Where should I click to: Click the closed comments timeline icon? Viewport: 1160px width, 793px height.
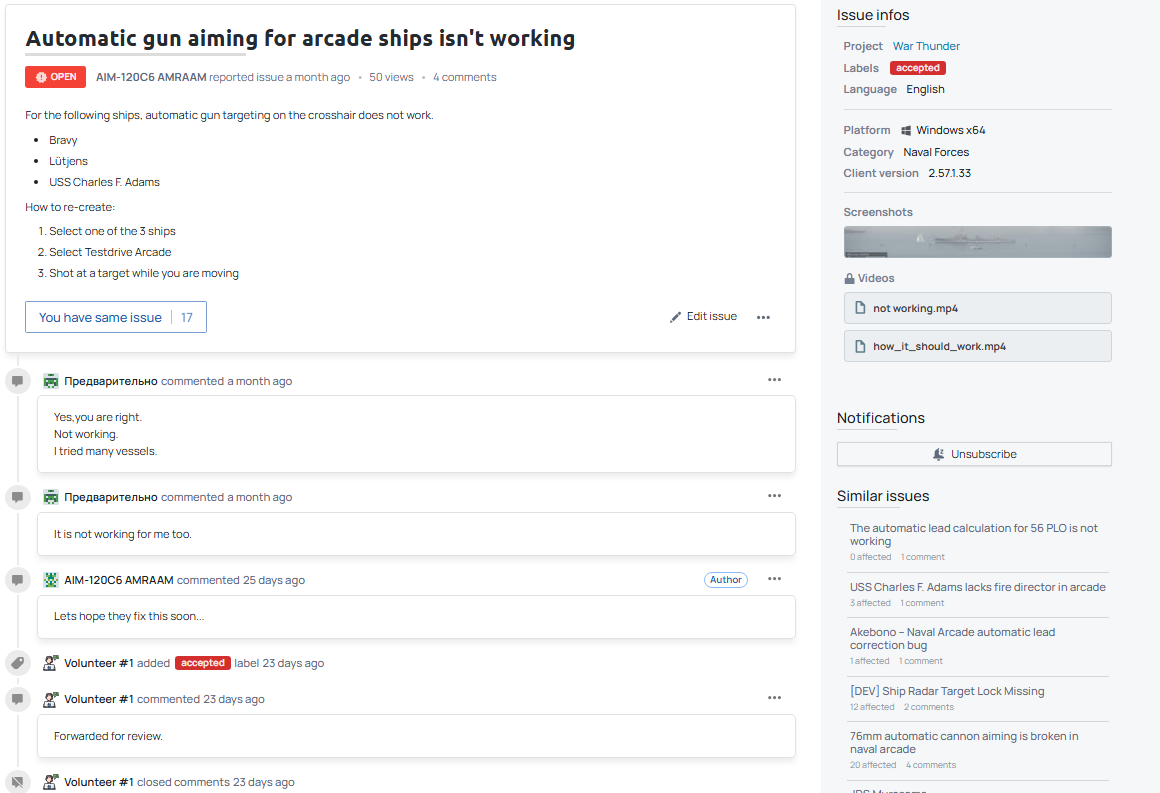18,782
